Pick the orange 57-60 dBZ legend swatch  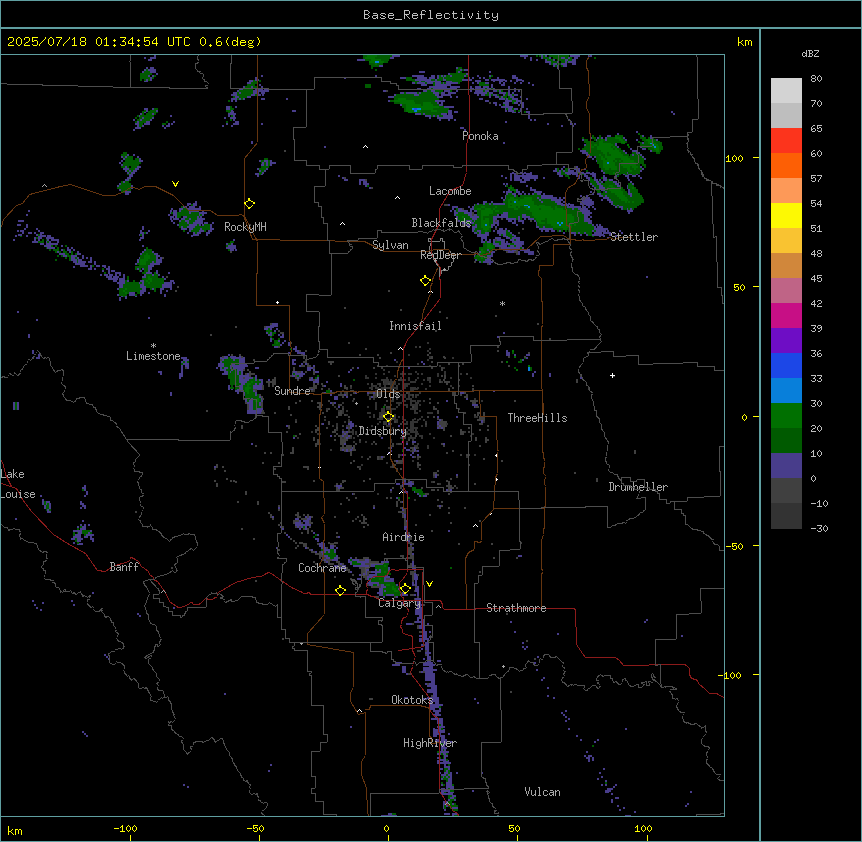[786, 165]
